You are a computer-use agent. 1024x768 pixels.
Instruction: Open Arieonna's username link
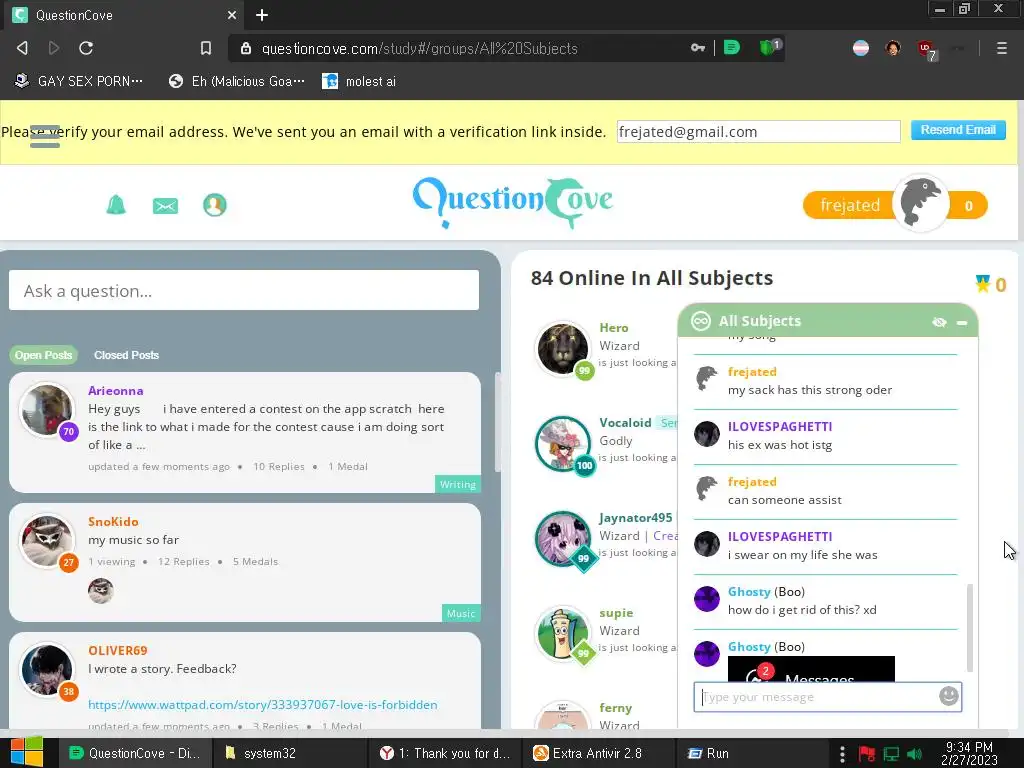(116, 391)
